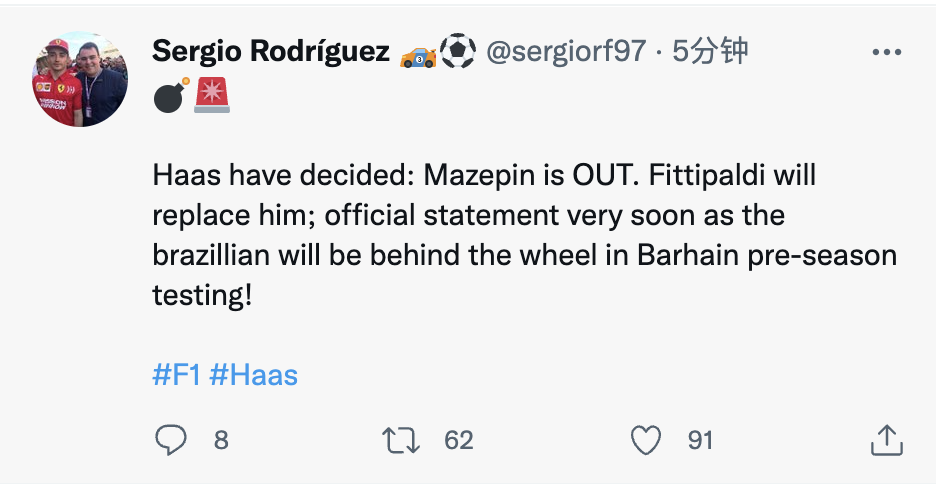Open the @sergiorf97 handle link
Viewport: 936px width, 484px height.
pyautogui.click(x=565, y=53)
